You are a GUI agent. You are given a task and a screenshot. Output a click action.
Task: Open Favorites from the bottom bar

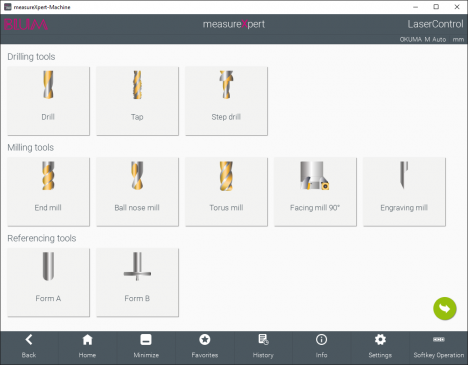[x=205, y=347]
